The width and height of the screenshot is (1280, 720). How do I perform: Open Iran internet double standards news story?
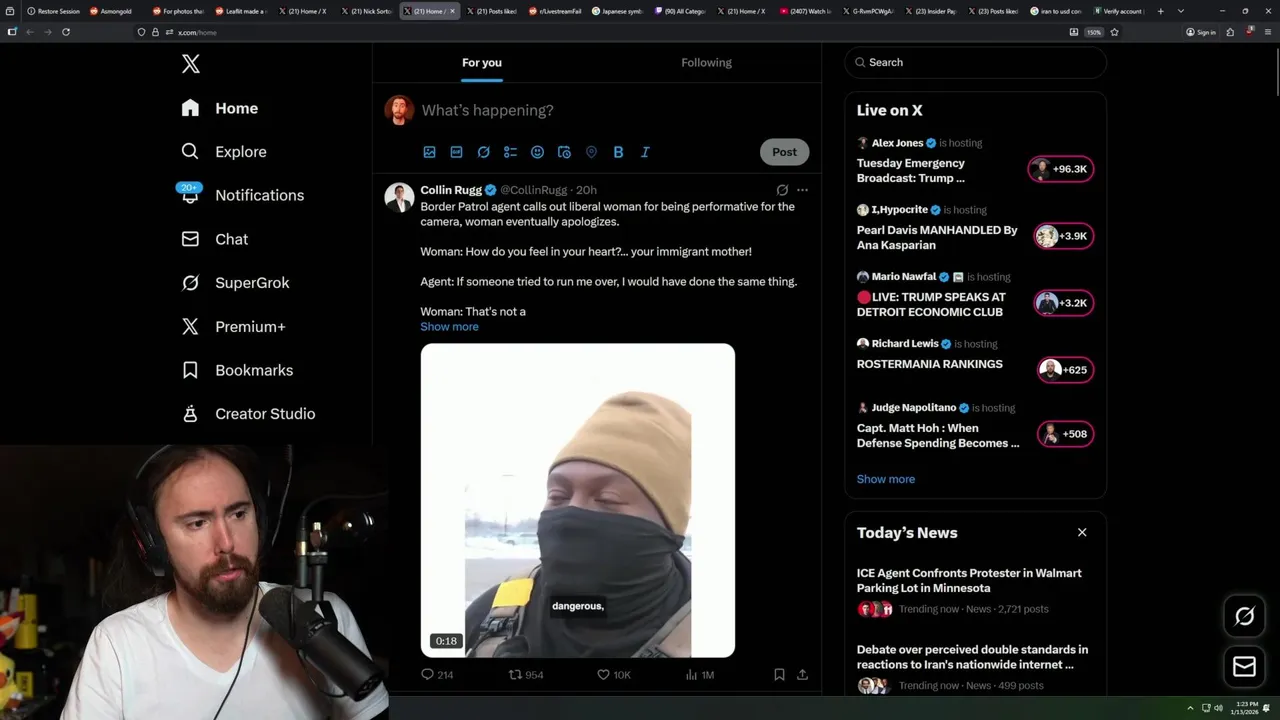(x=972, y=657)
